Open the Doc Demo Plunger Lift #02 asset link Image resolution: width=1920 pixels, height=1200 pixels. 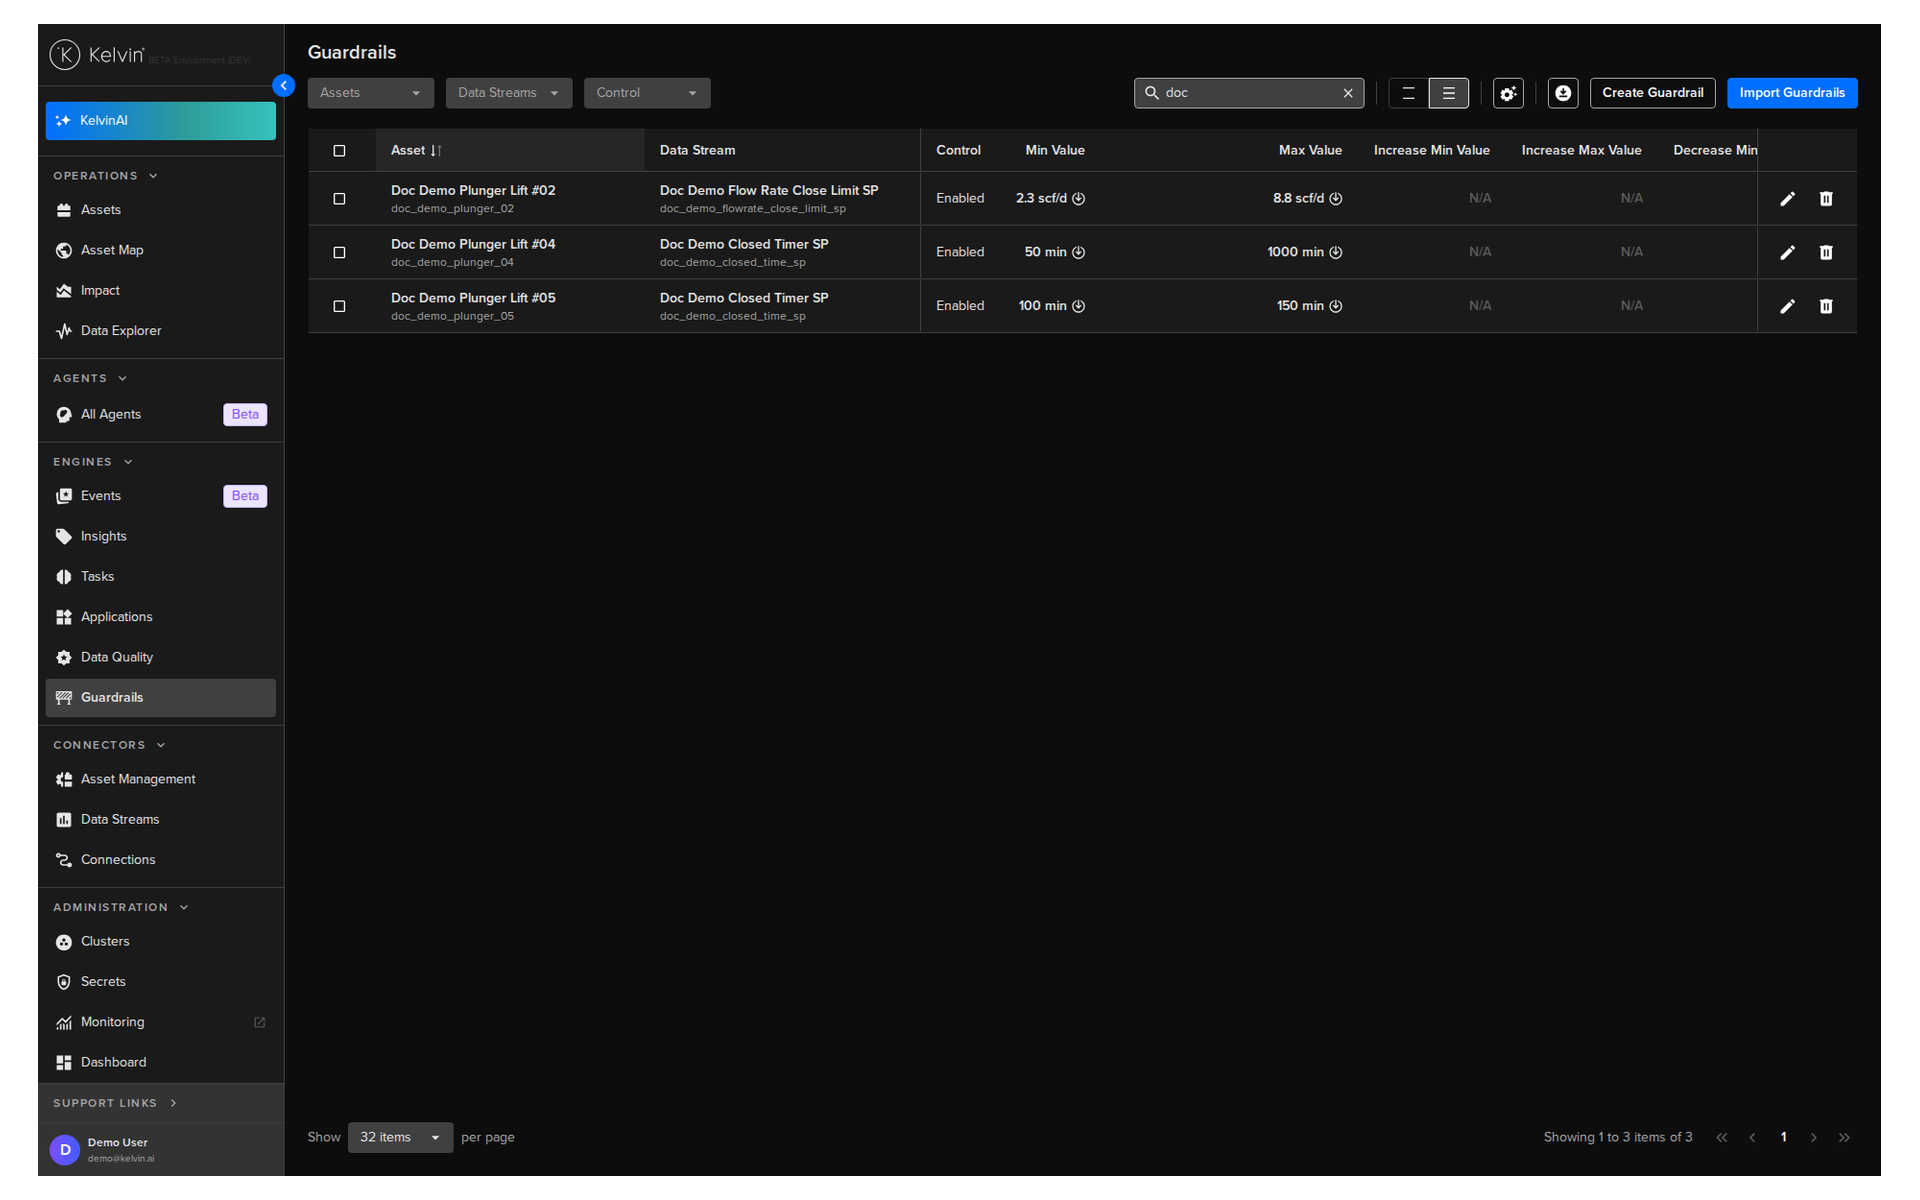point(473,191)
